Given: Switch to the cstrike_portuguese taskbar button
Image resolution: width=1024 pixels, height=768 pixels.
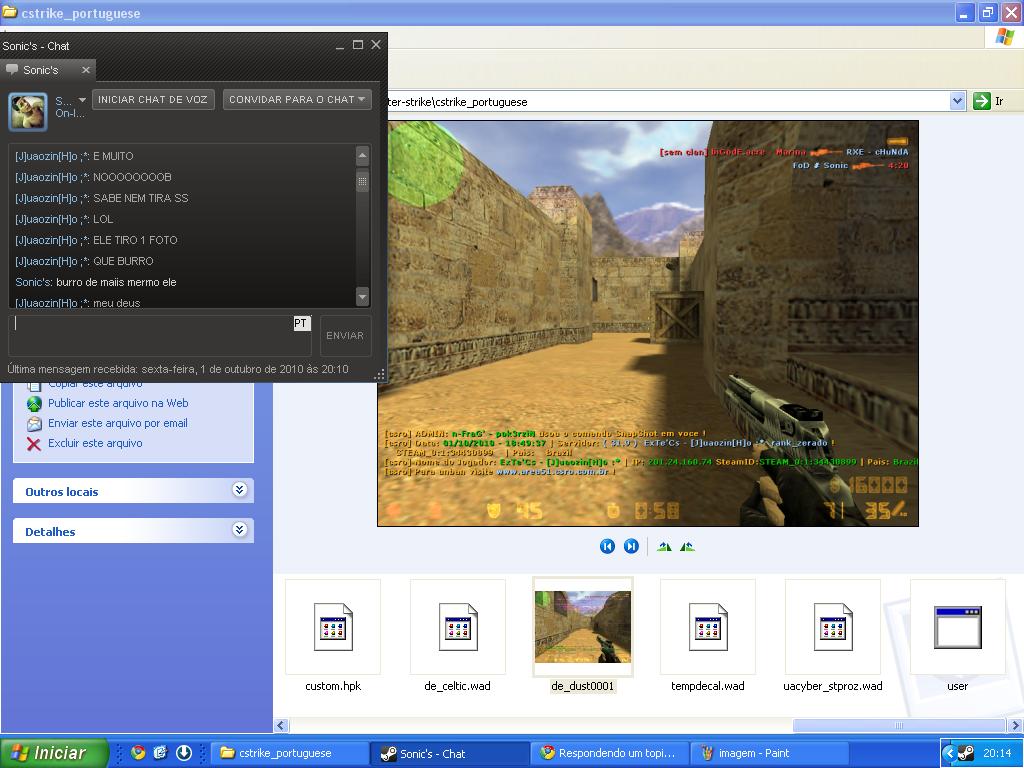Looking at the screenshot, I should tap(289, 753).
